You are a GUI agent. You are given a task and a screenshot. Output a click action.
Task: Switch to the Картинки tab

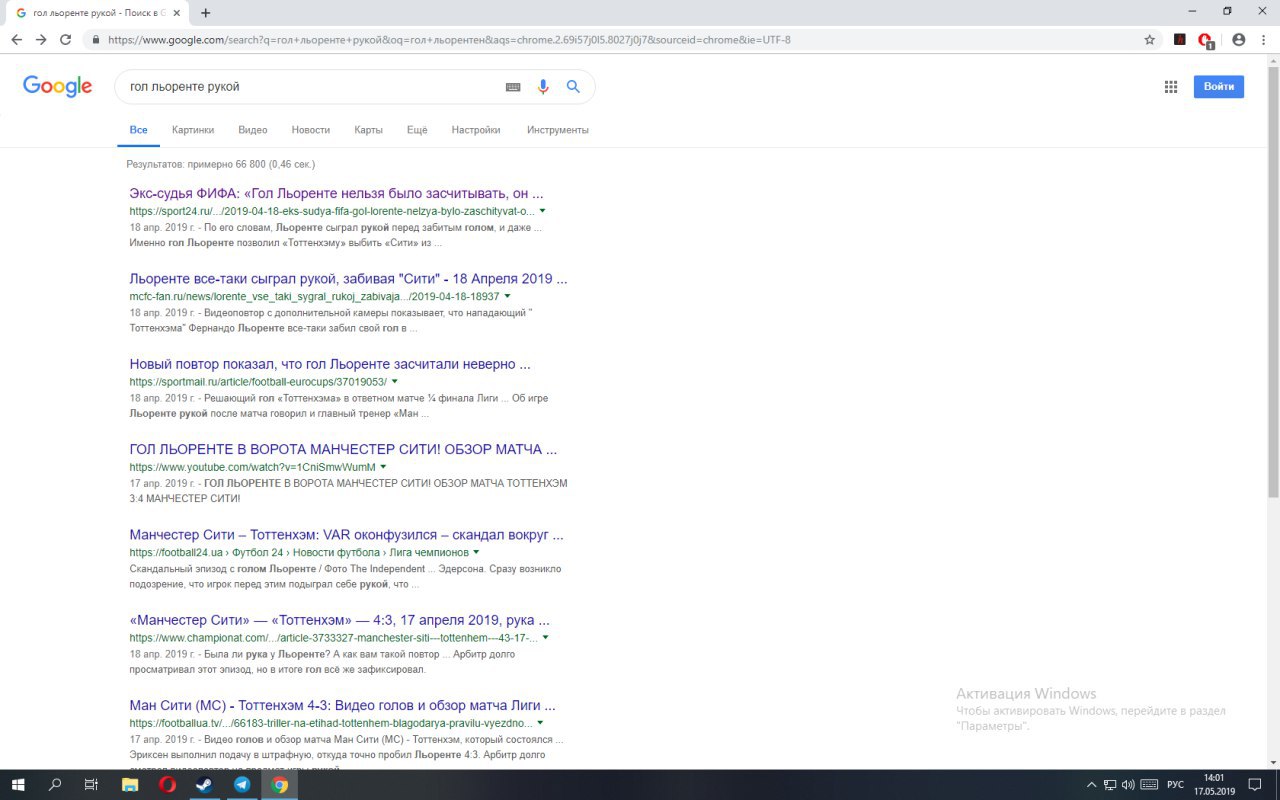tap(193, 130)
